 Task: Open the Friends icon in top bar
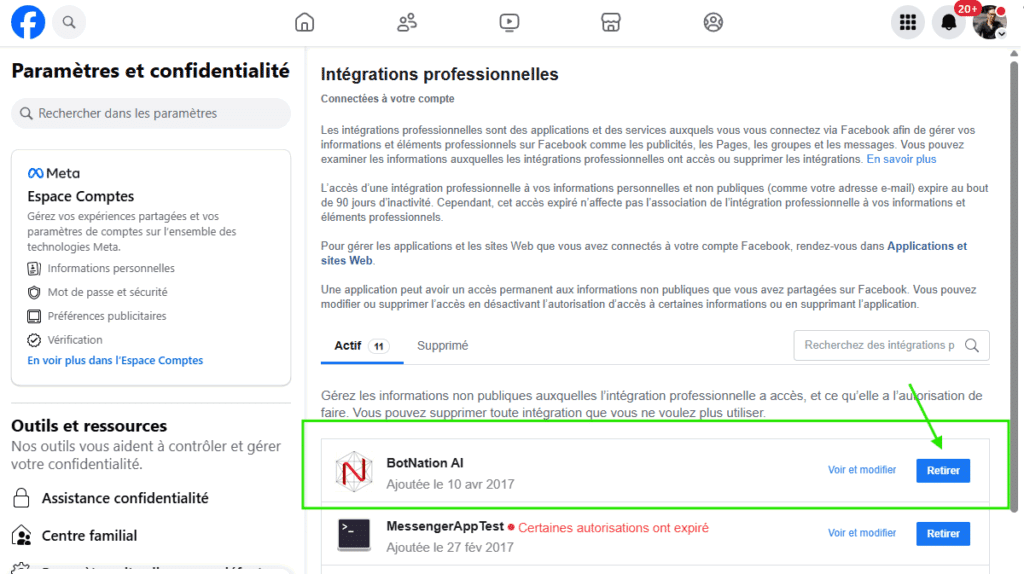407,22
